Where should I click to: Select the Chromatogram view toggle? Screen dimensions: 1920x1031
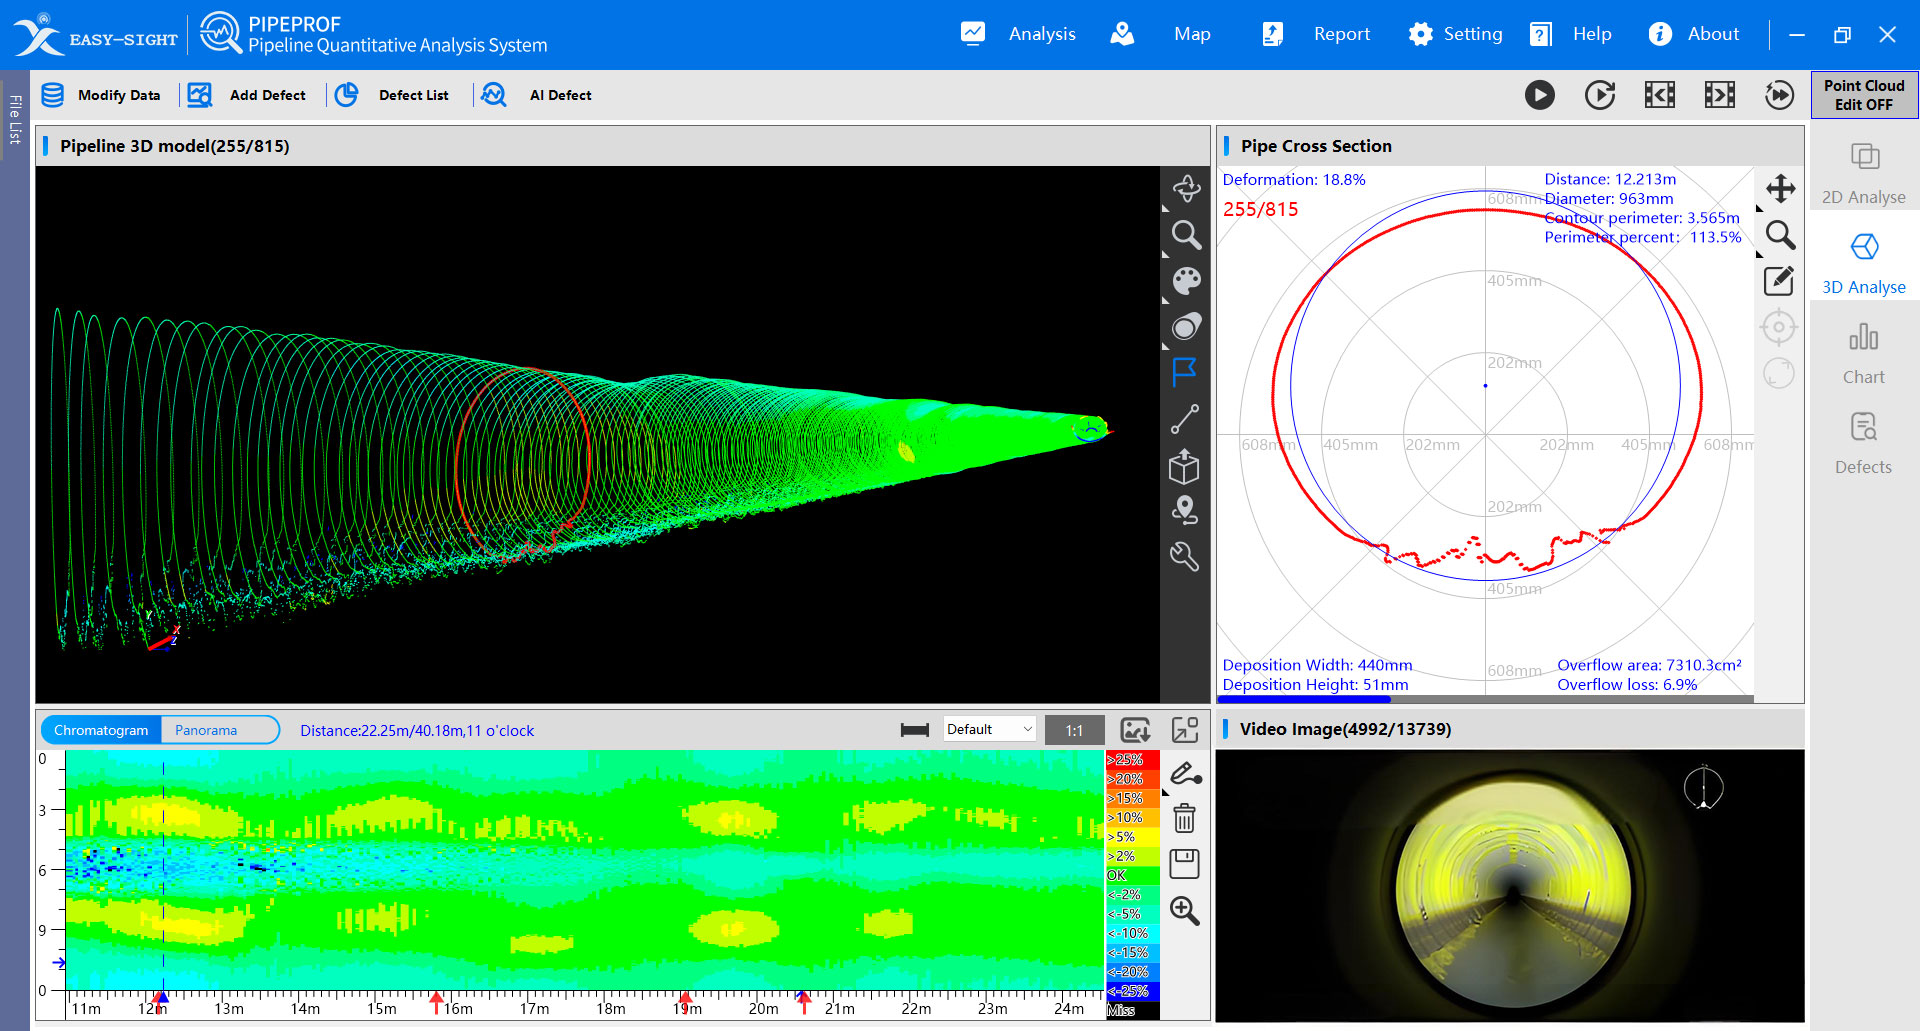pos(101,730)
